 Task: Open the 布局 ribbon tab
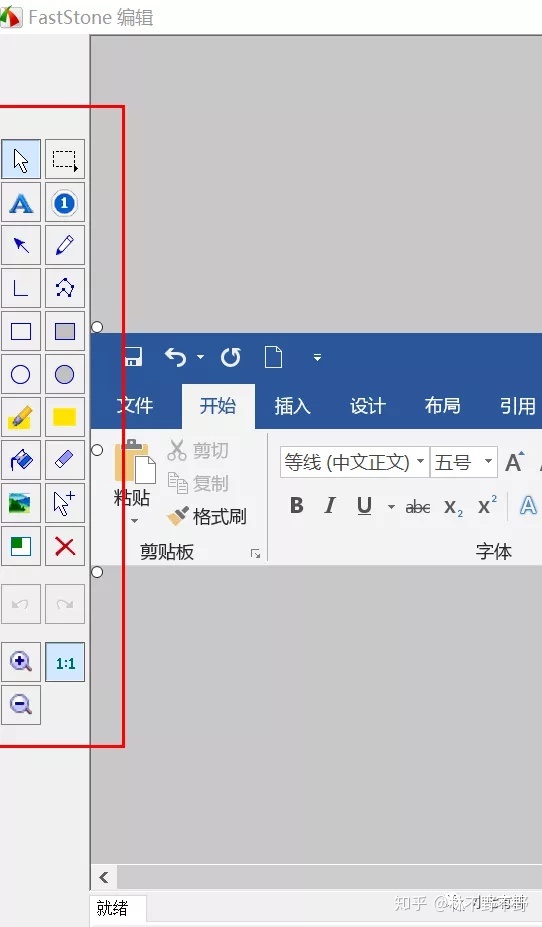(442, 406)
